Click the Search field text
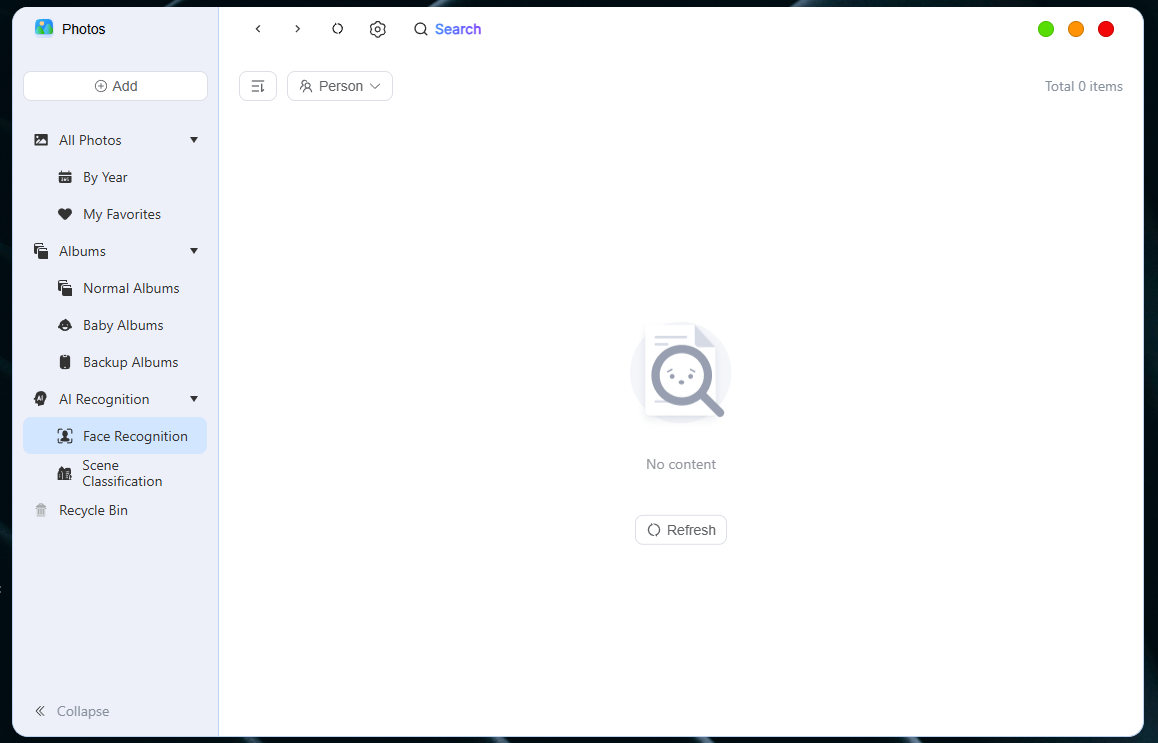 pos(458,29)
